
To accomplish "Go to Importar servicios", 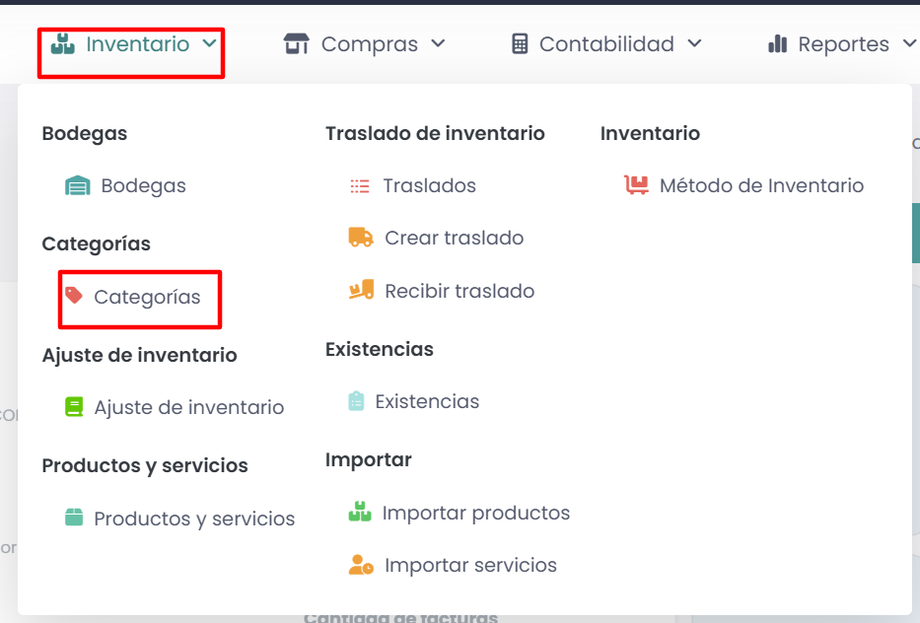I will coord(470,565).
